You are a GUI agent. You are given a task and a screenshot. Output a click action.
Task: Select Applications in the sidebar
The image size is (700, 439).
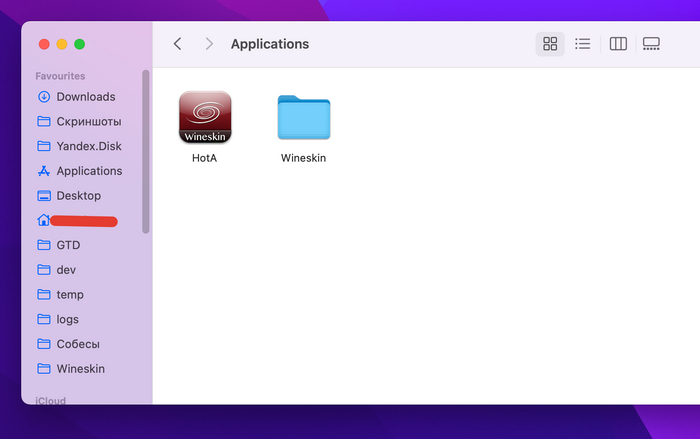(x=88, y=171)
